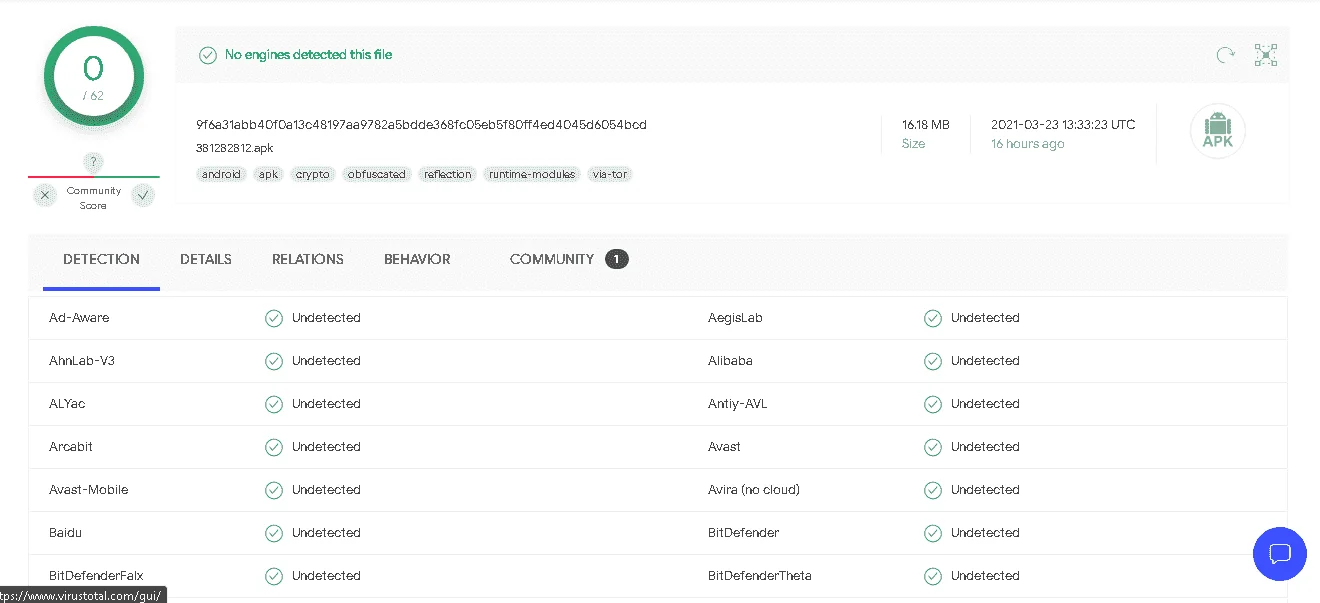The image size is (1320, 603).
Task: Click the BitDefenderTheta engine name
Action: coord(760,576)
